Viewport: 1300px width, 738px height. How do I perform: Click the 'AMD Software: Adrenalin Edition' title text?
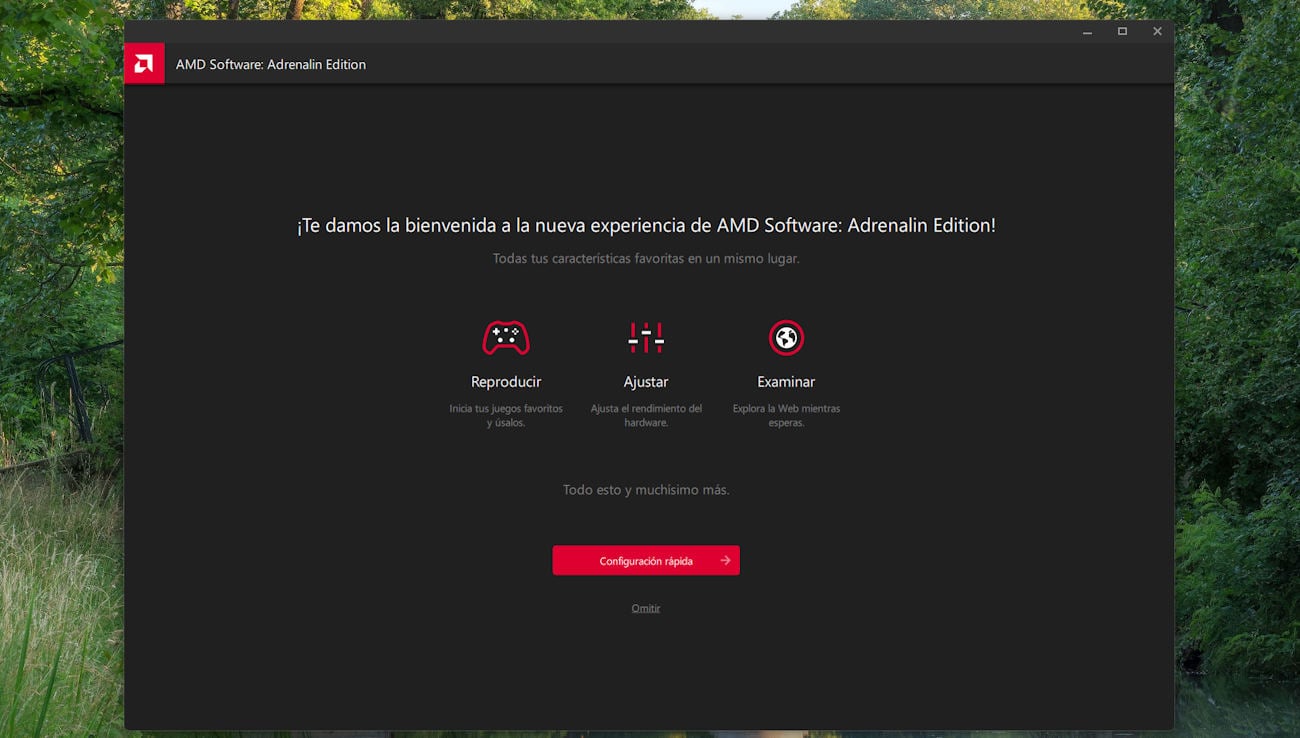coord(271,64)
